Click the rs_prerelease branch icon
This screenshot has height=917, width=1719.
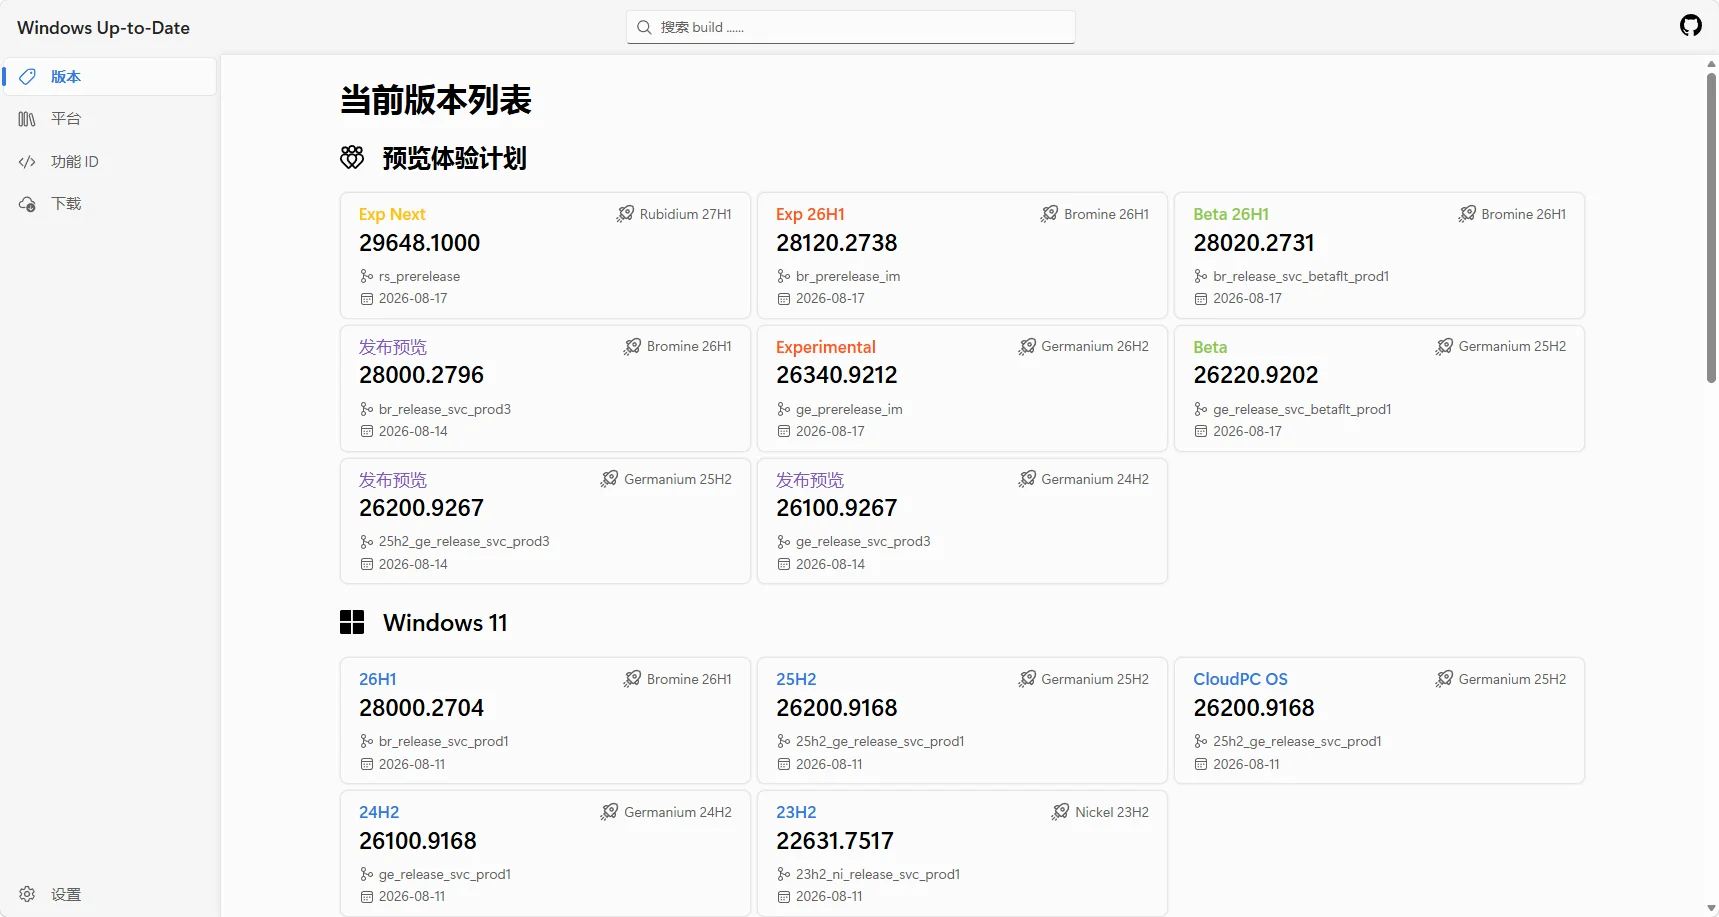[x=367, y=276]
